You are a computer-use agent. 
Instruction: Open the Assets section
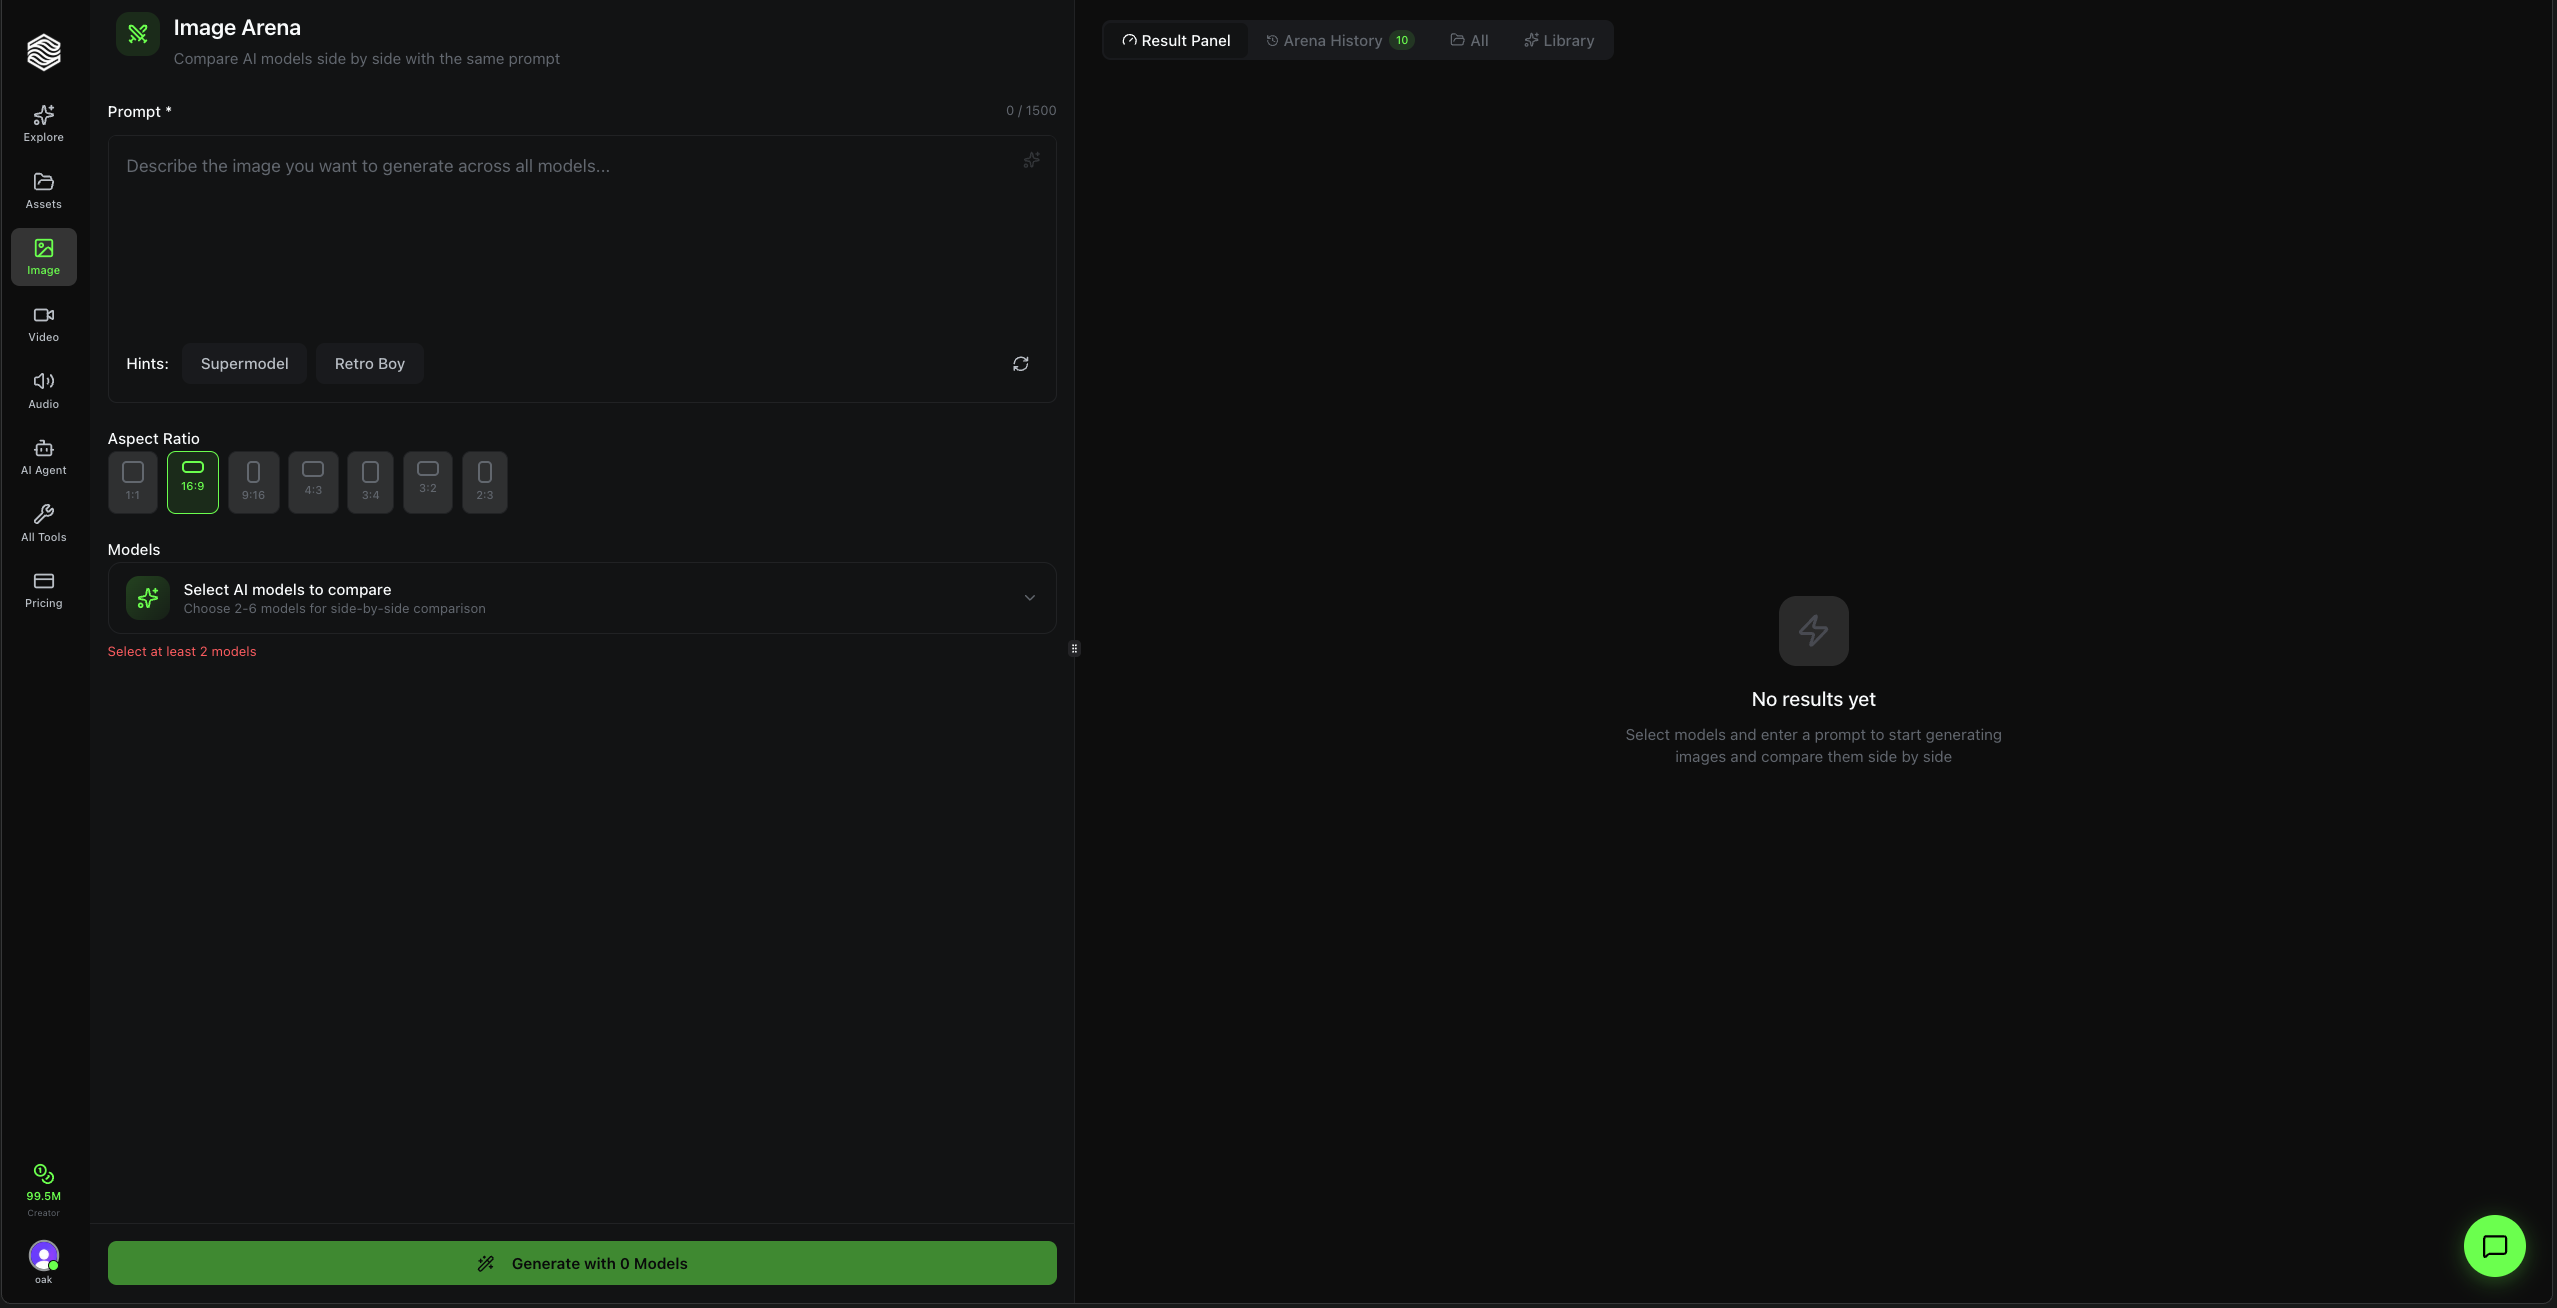(43, 189)
